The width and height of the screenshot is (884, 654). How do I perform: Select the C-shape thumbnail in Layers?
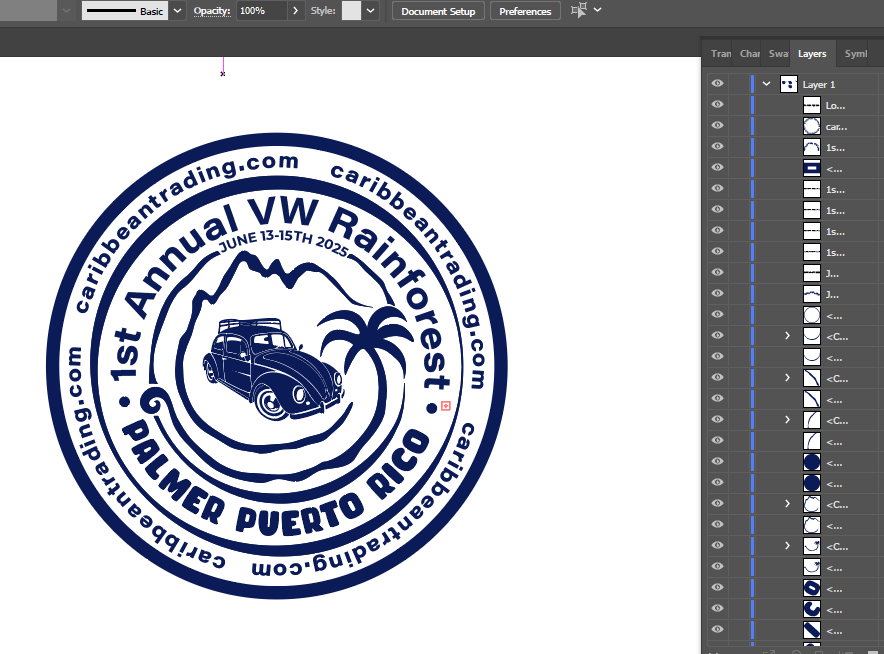point(811,609)
